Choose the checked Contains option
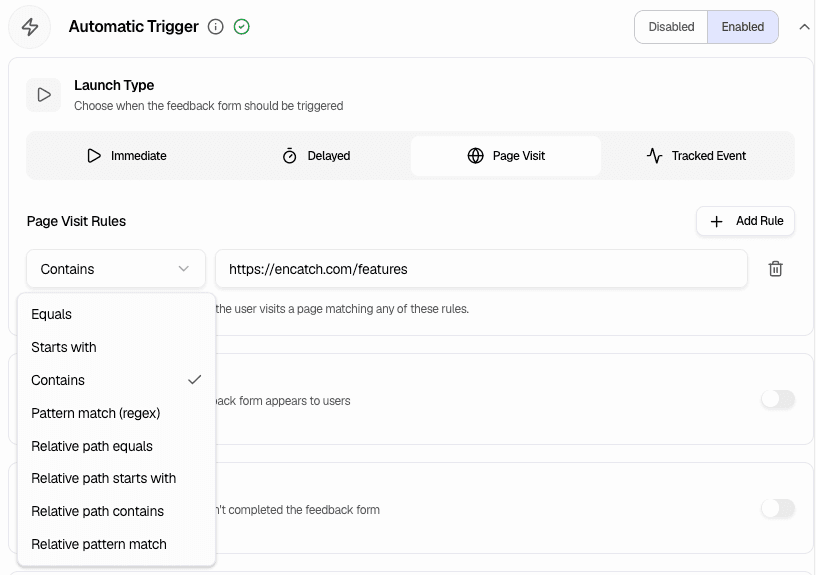Screen dimensions: 816x575 [117, 380]
